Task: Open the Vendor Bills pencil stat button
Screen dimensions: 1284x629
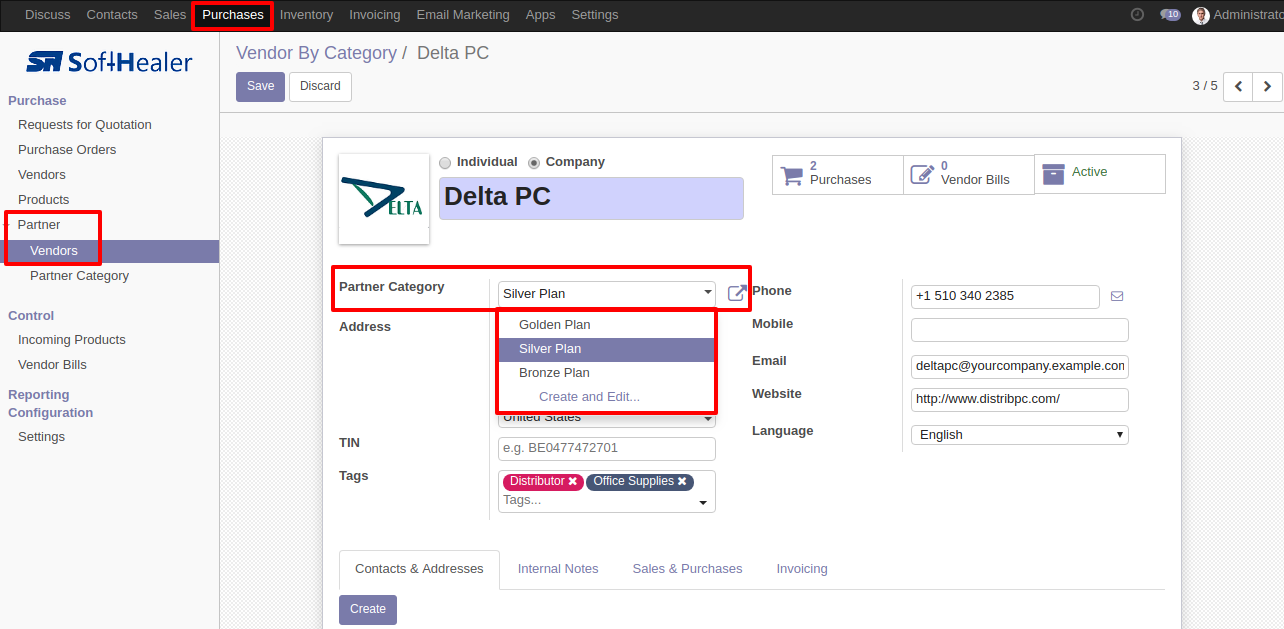Action: click(969, 174)
